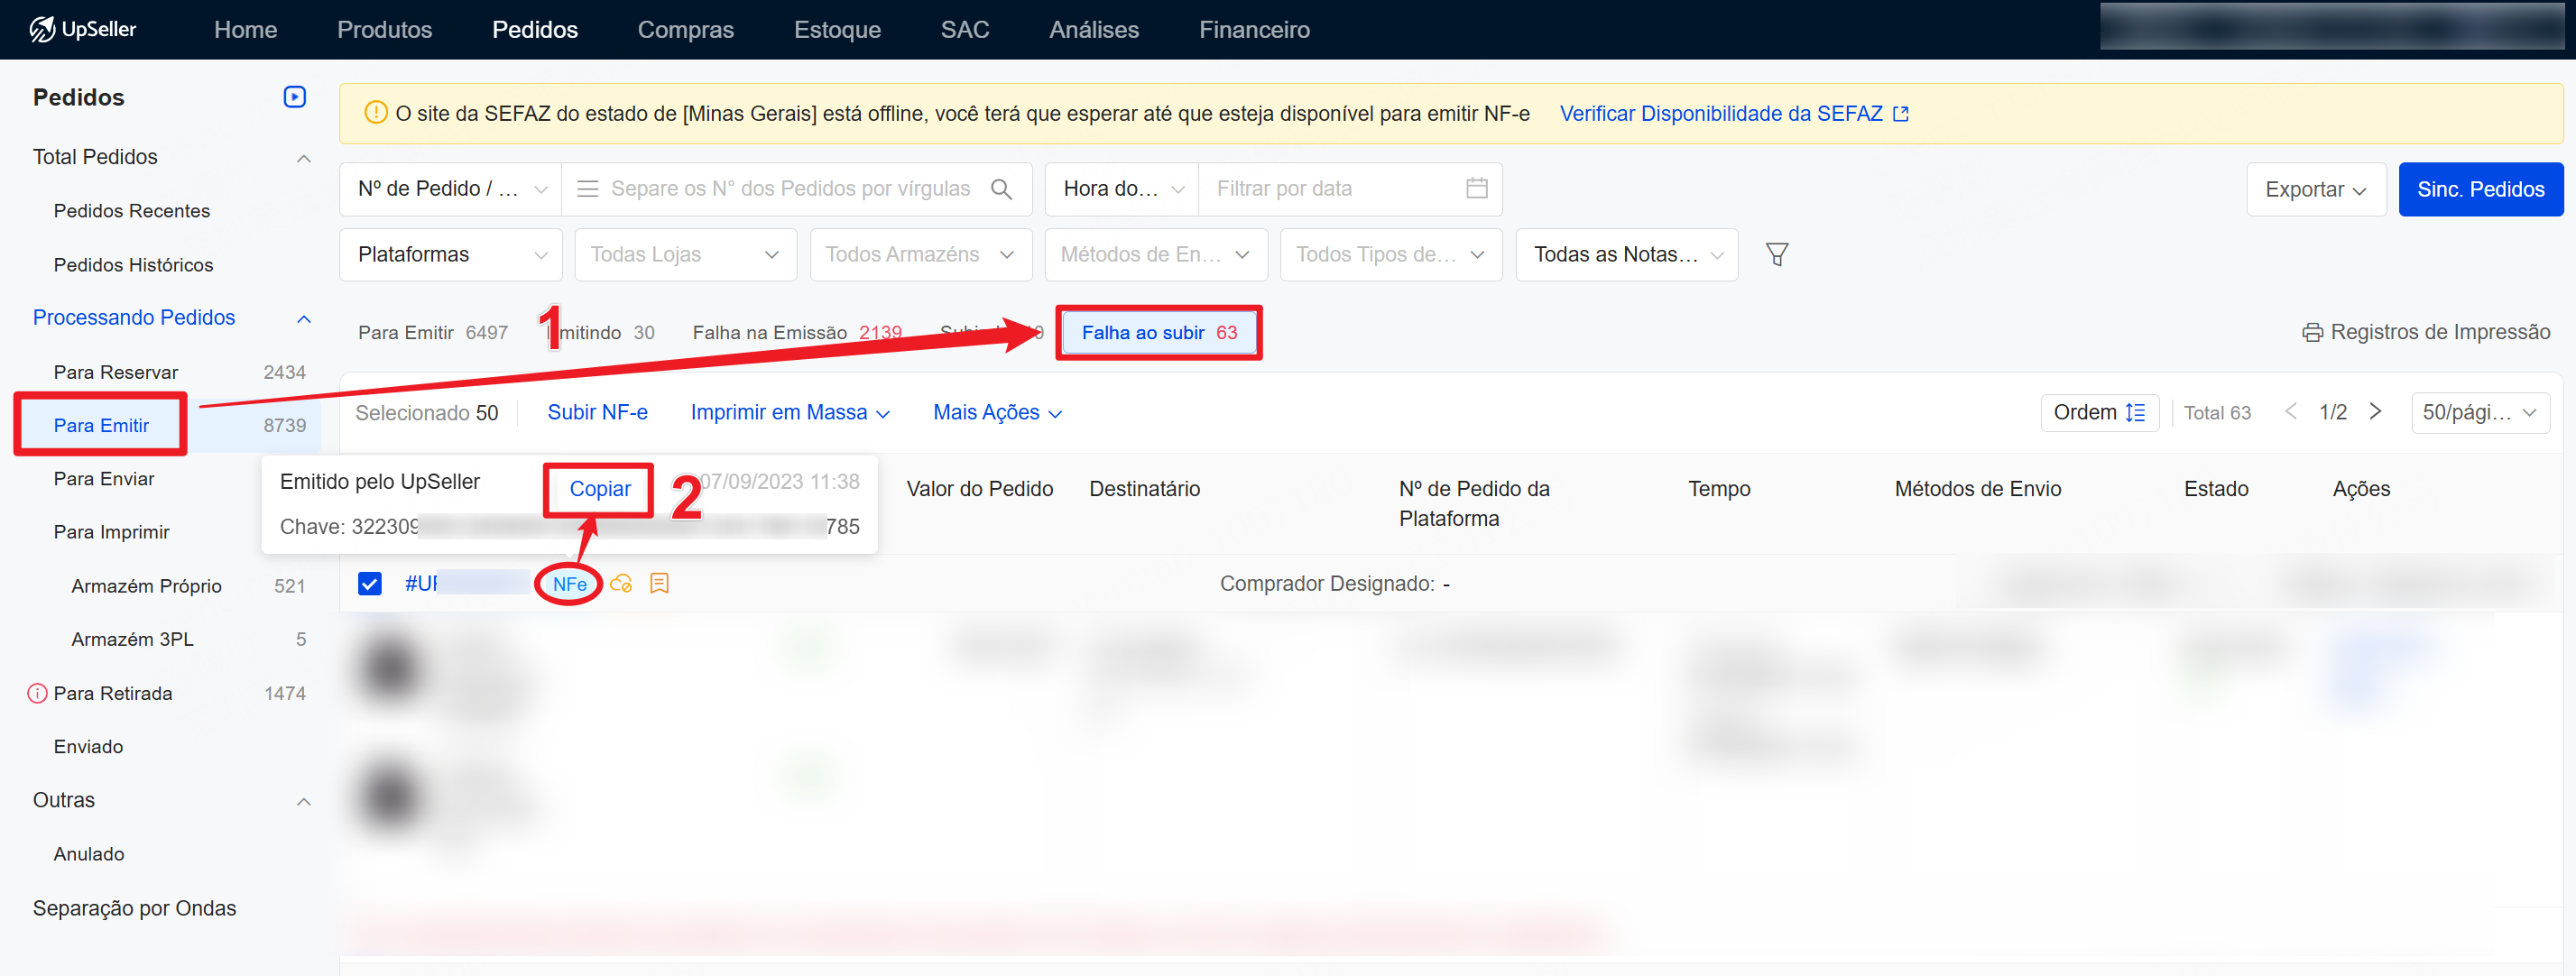Open the 50/página page size dropdown

point(2479,413)
